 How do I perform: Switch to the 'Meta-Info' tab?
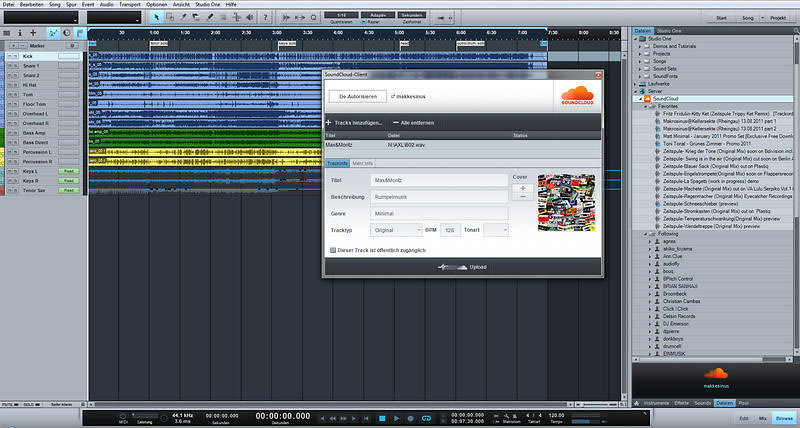[x=363, y=163]
